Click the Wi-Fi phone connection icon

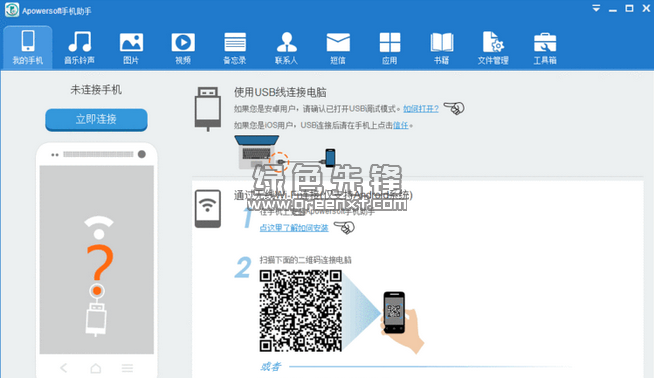point(208,209)
